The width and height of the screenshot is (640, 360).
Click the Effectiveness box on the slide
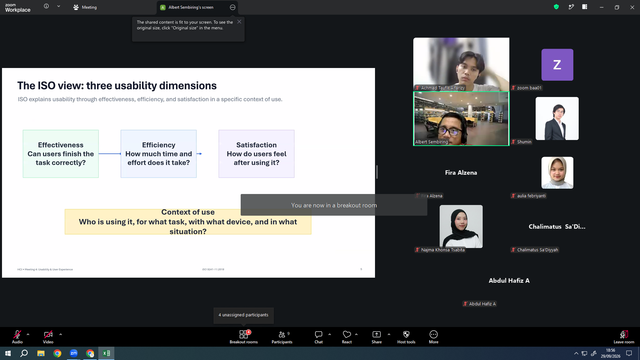(x=60, y=154)
